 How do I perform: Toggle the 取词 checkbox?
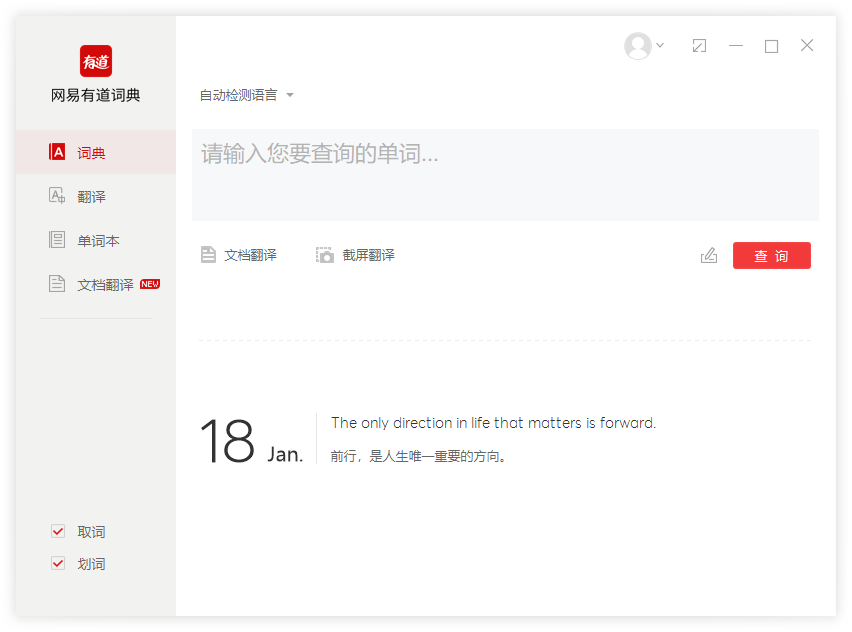click(58, 532)
